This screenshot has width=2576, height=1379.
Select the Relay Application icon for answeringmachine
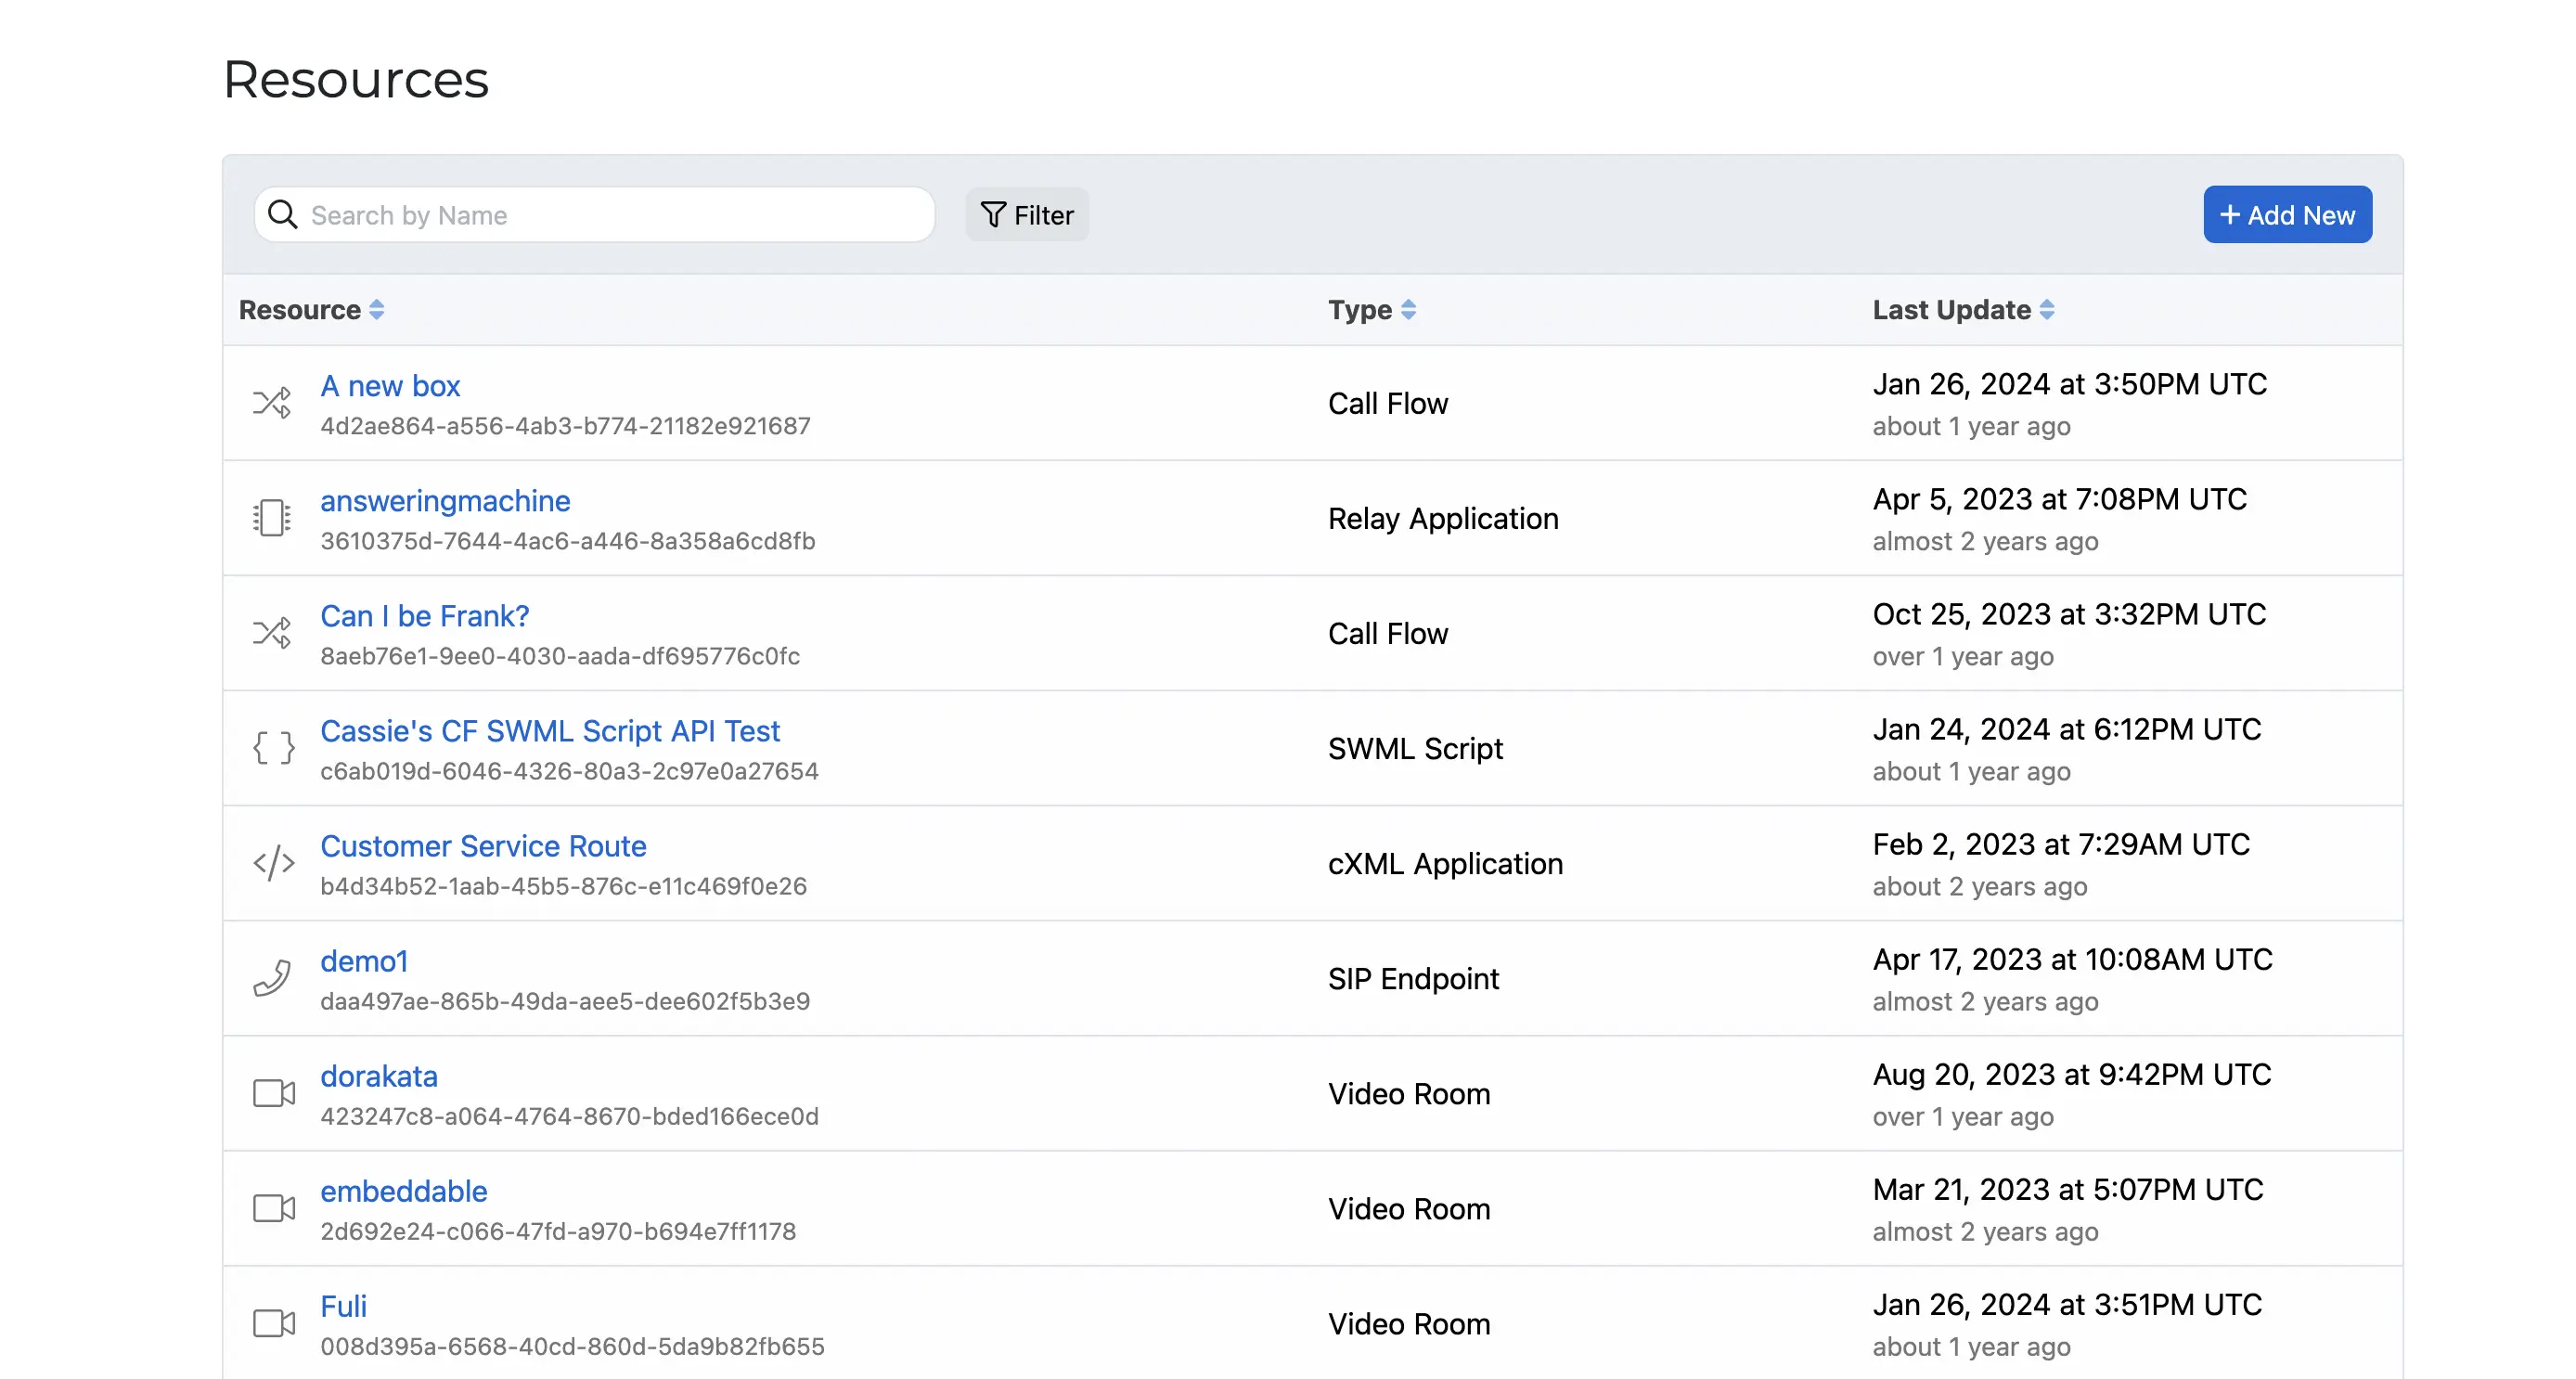271,518
